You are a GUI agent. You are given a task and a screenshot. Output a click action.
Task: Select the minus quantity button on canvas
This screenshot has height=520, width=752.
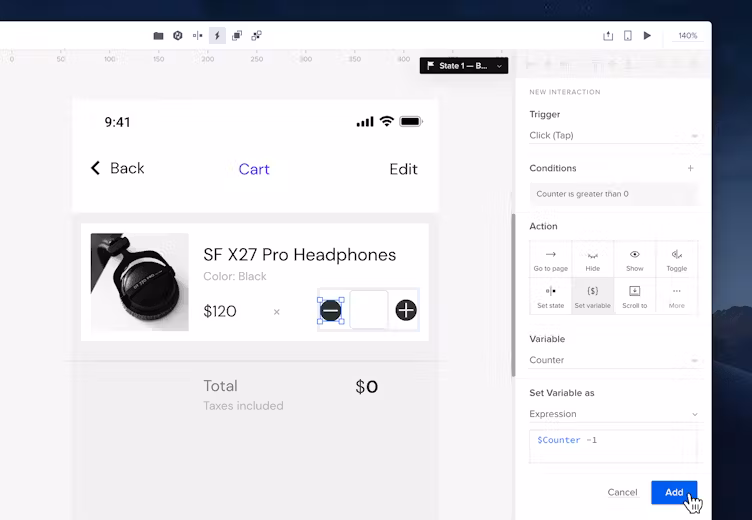tap(331, 310)
